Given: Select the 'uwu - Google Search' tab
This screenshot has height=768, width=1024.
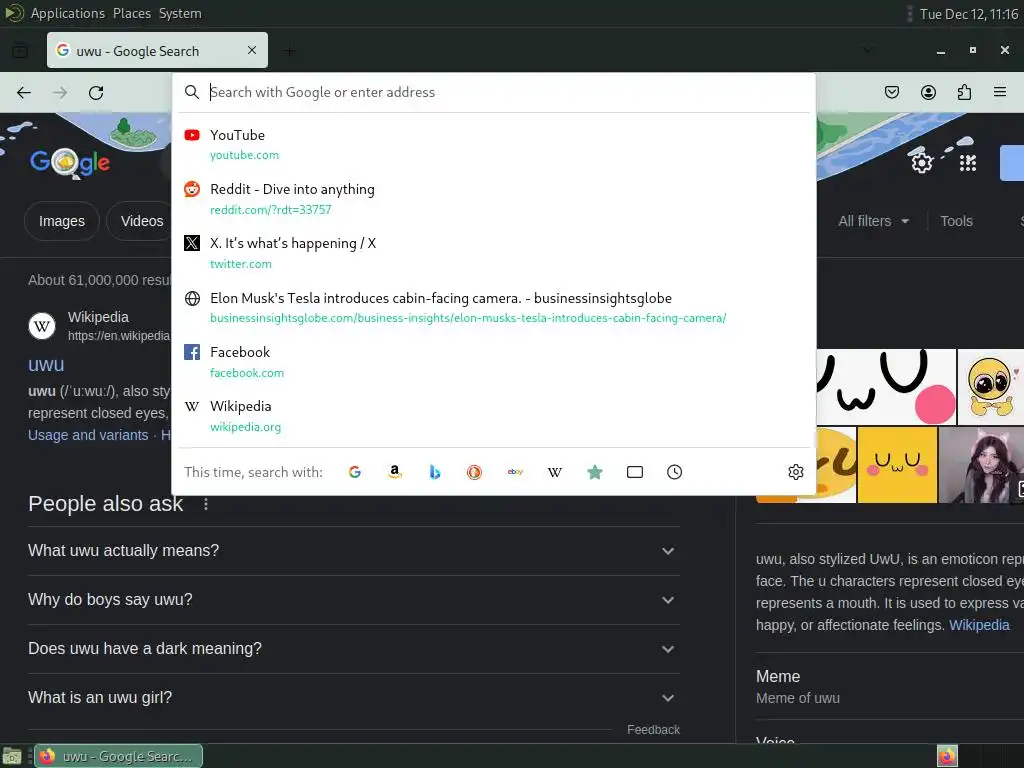Looking at the screenshot, I should (x=157, y=50).
